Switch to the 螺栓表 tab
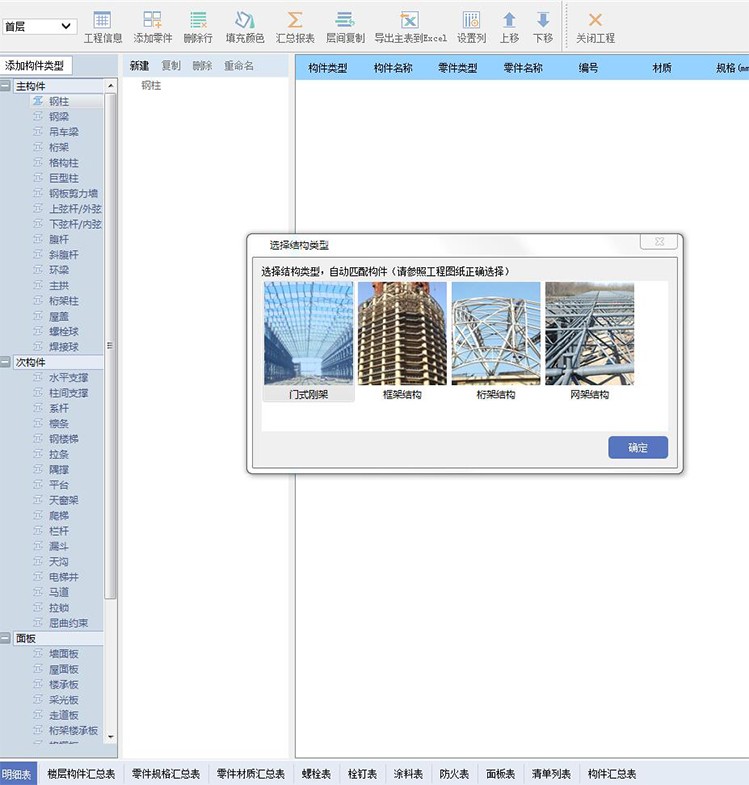The image size is (749, 785). coord(316,774)
